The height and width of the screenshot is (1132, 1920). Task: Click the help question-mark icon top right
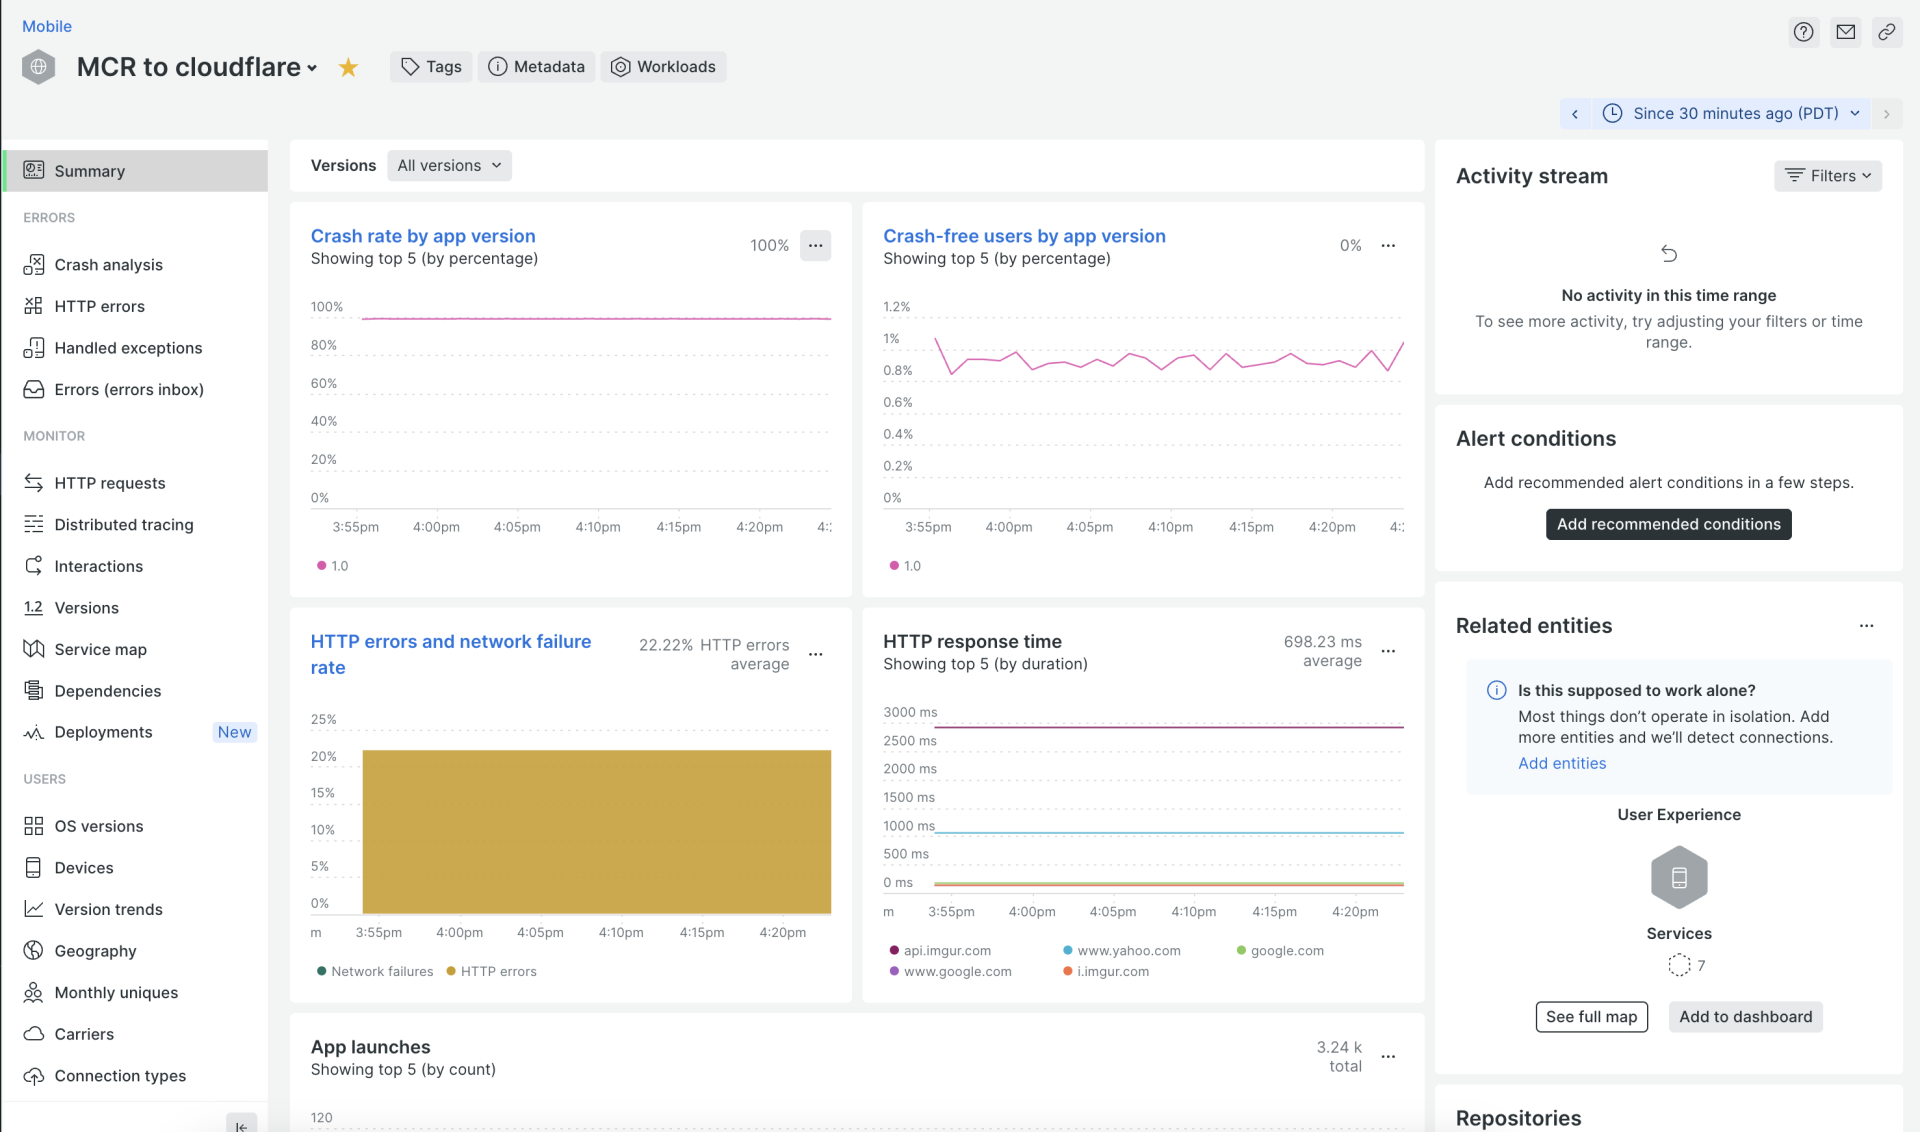click(x=1803, y=31)
